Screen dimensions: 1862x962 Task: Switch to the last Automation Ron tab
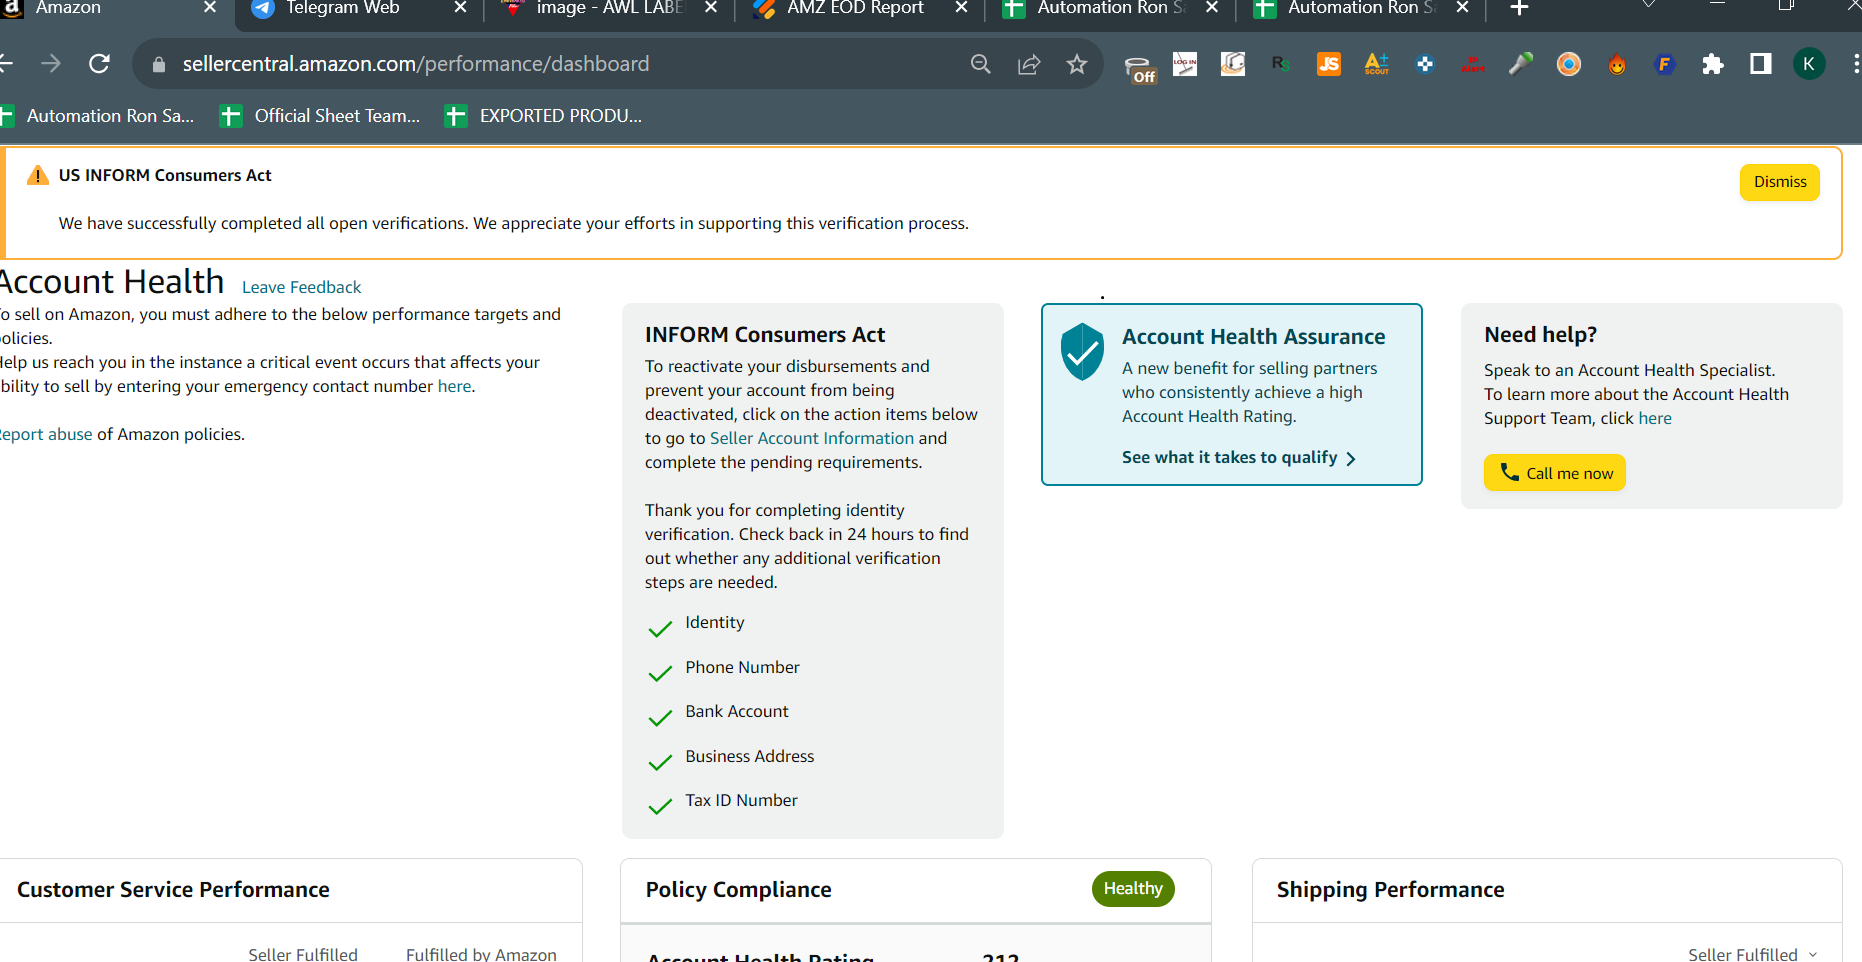click(x=1362, y=8)
